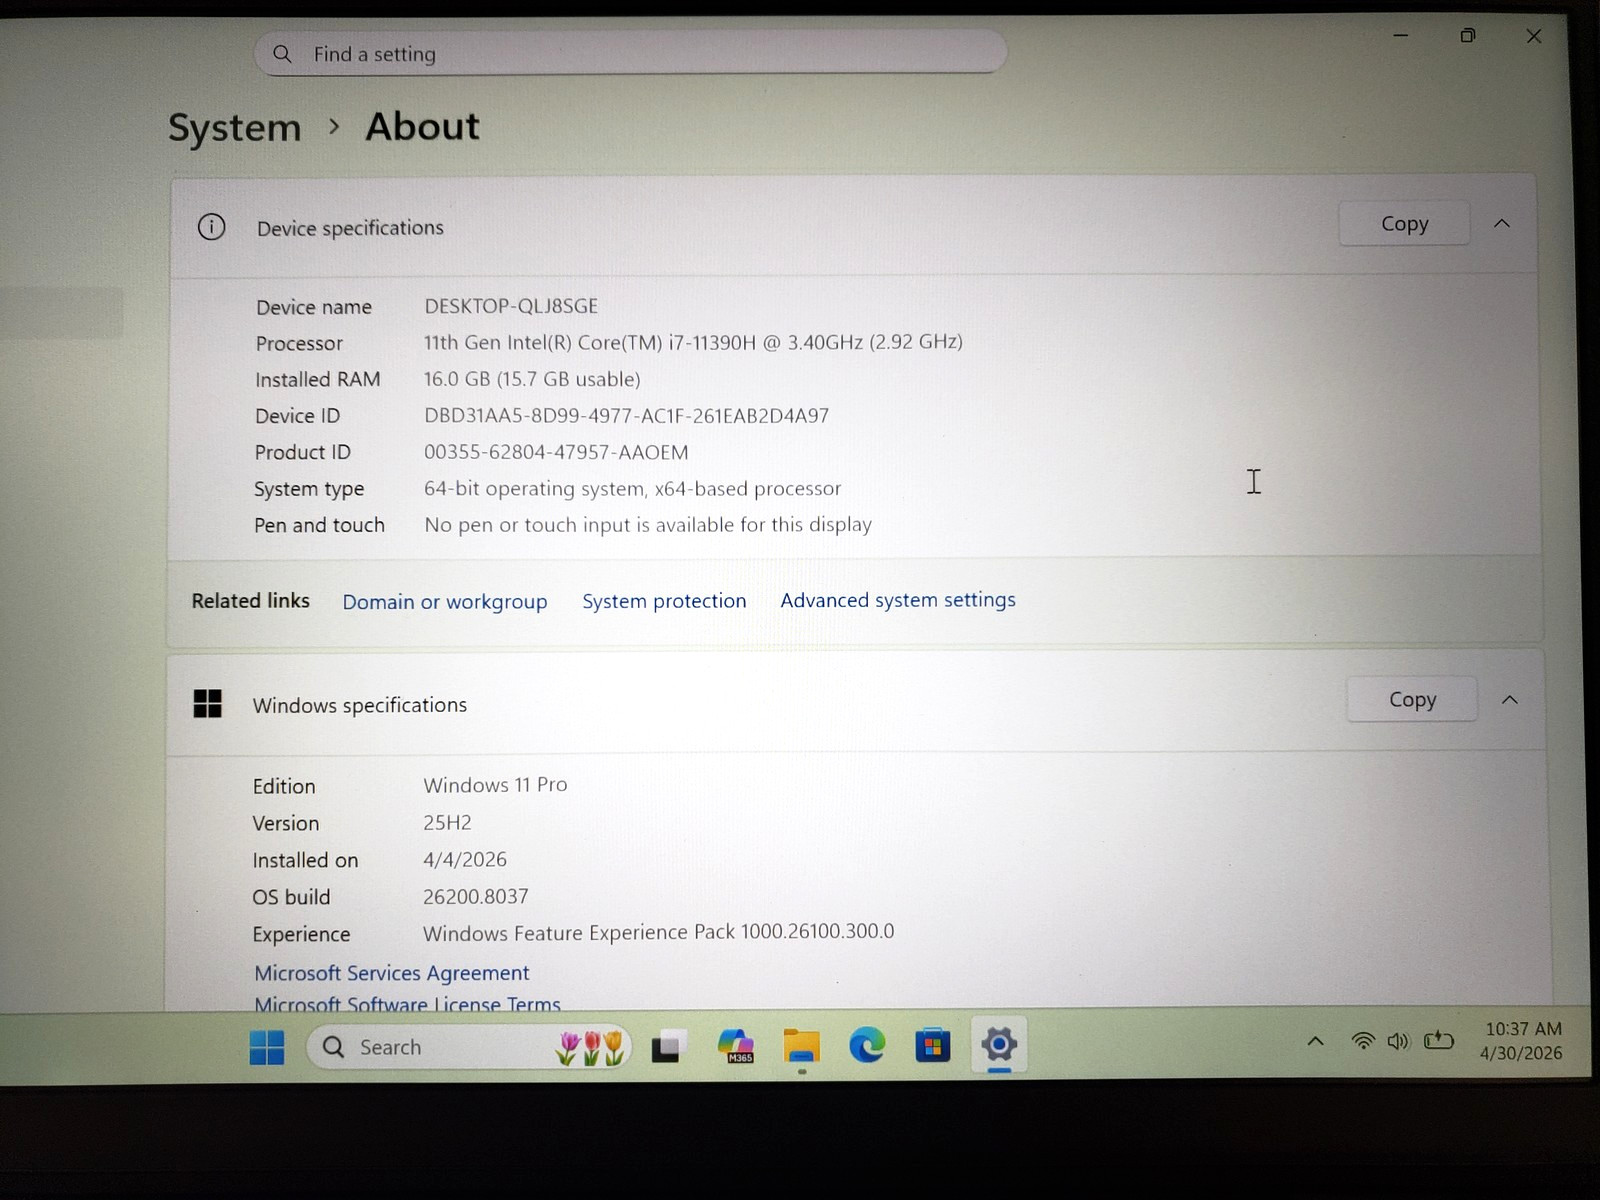Open the System protection link

click(664, 601)
